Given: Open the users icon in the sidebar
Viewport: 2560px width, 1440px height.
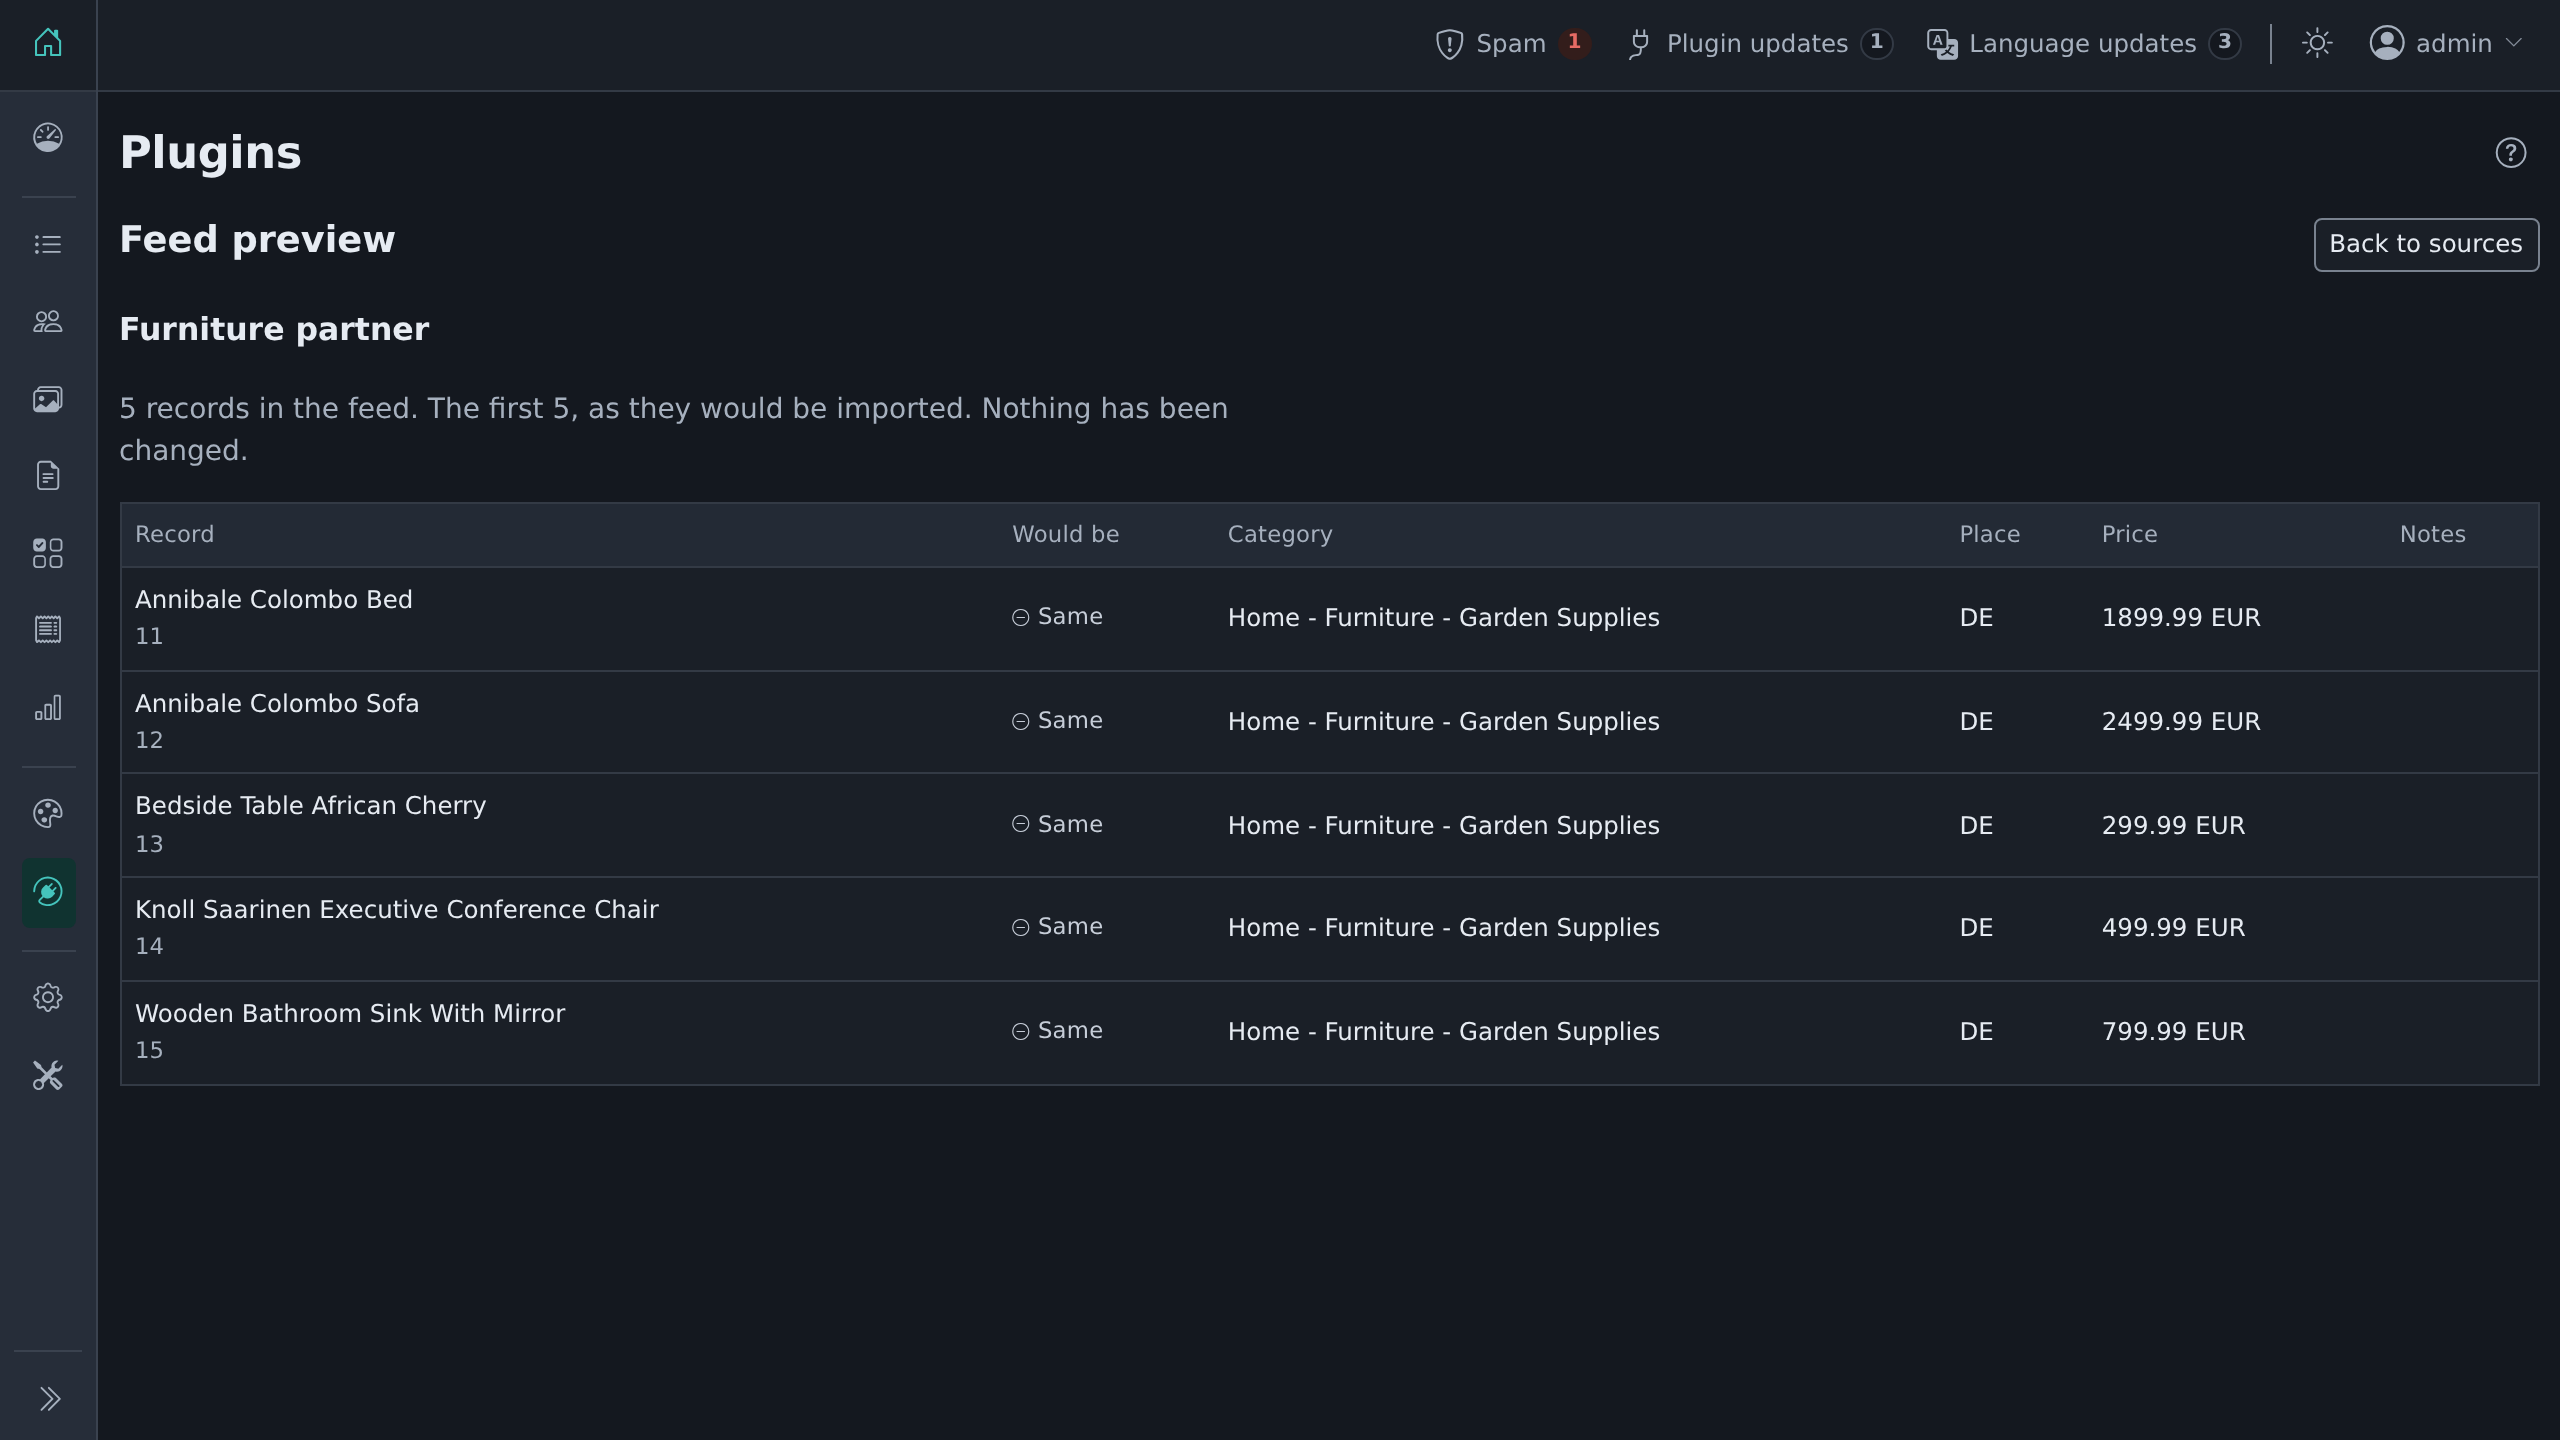Looking at the screenshot, I should pos(48,321).
